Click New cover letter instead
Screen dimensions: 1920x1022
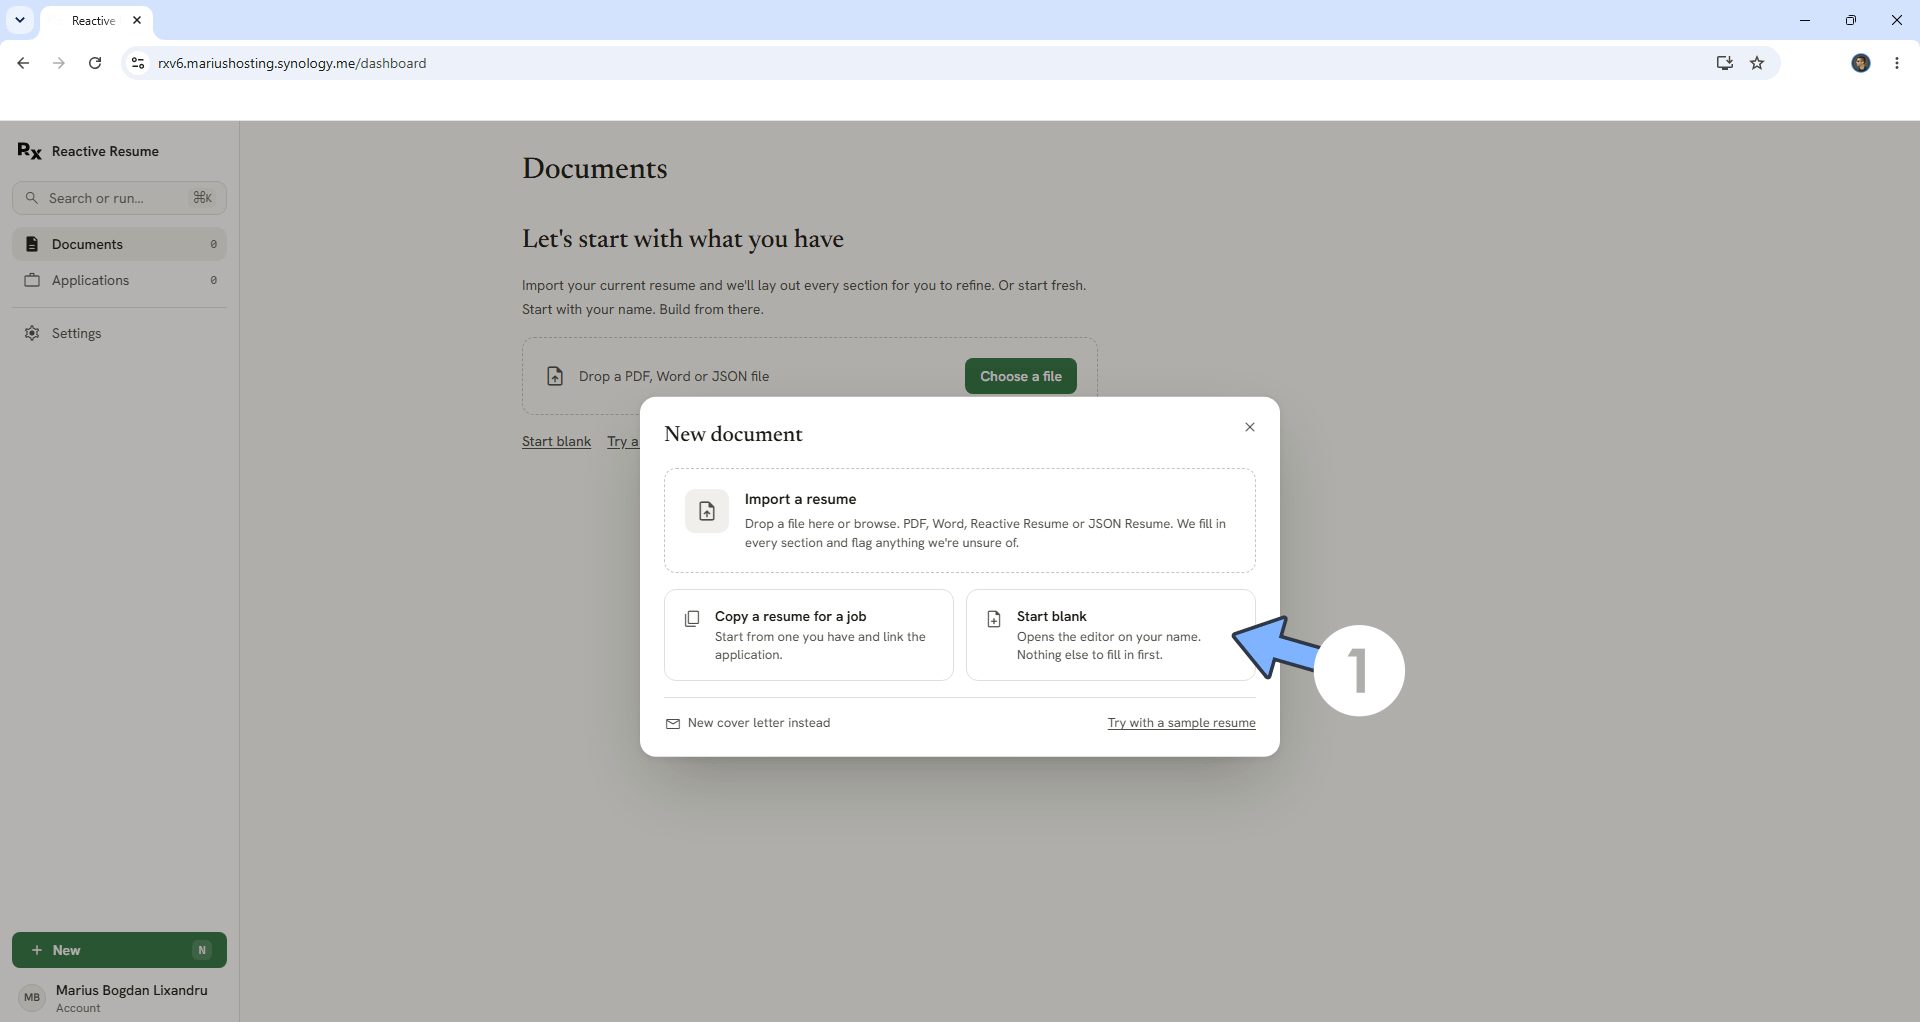coord(748,723)
